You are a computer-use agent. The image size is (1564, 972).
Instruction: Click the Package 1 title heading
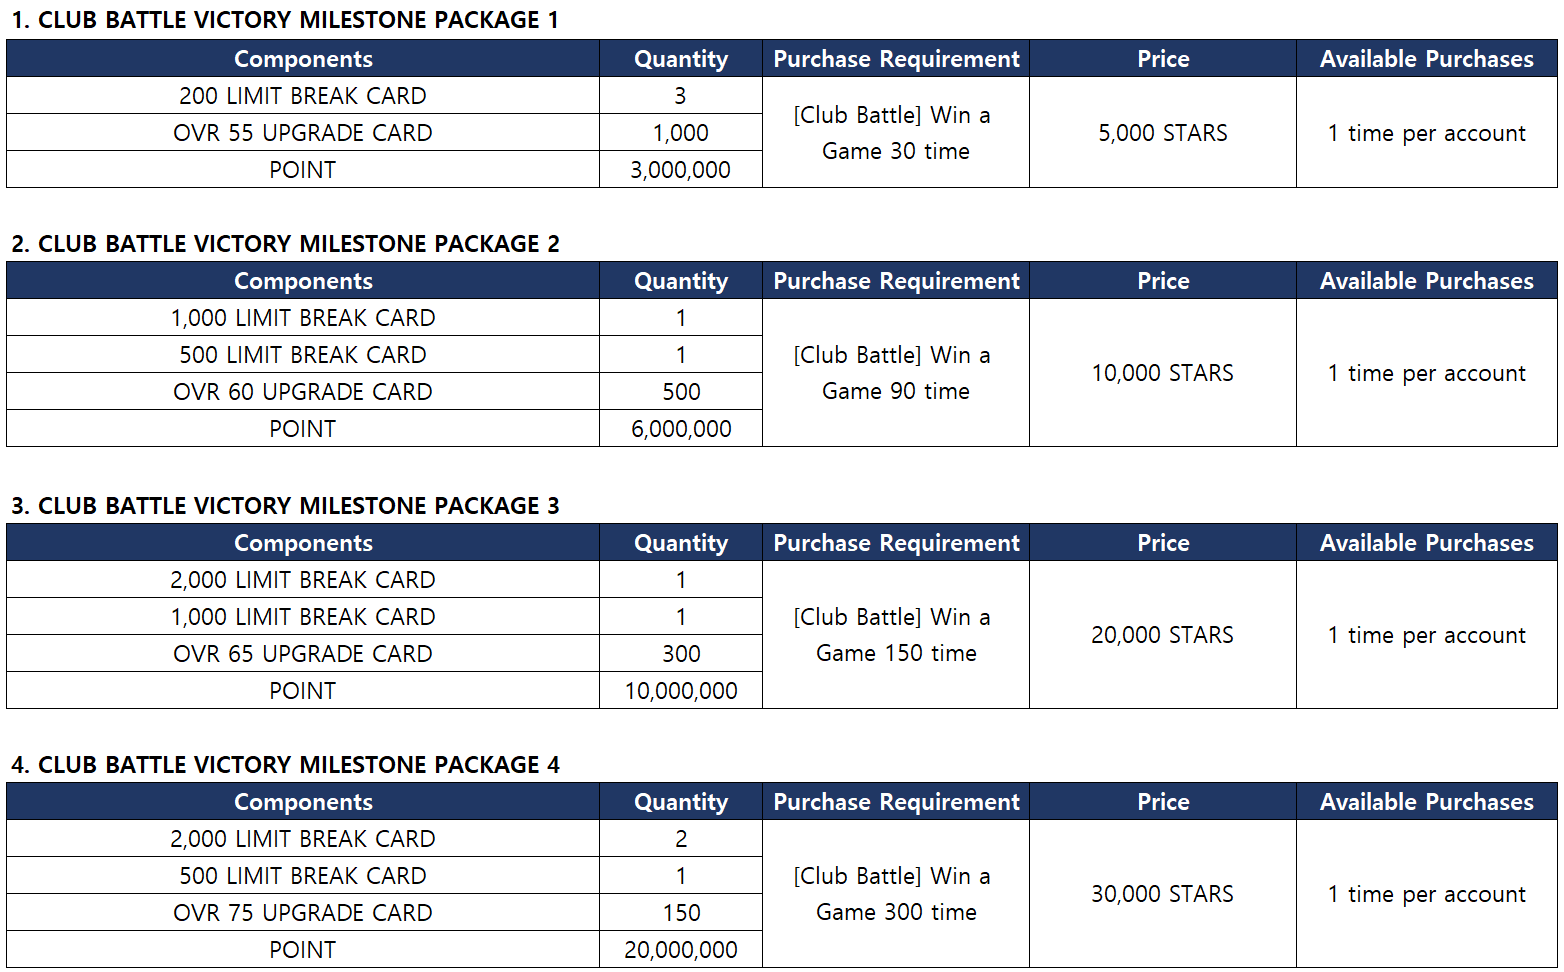[x=285, y=20]
